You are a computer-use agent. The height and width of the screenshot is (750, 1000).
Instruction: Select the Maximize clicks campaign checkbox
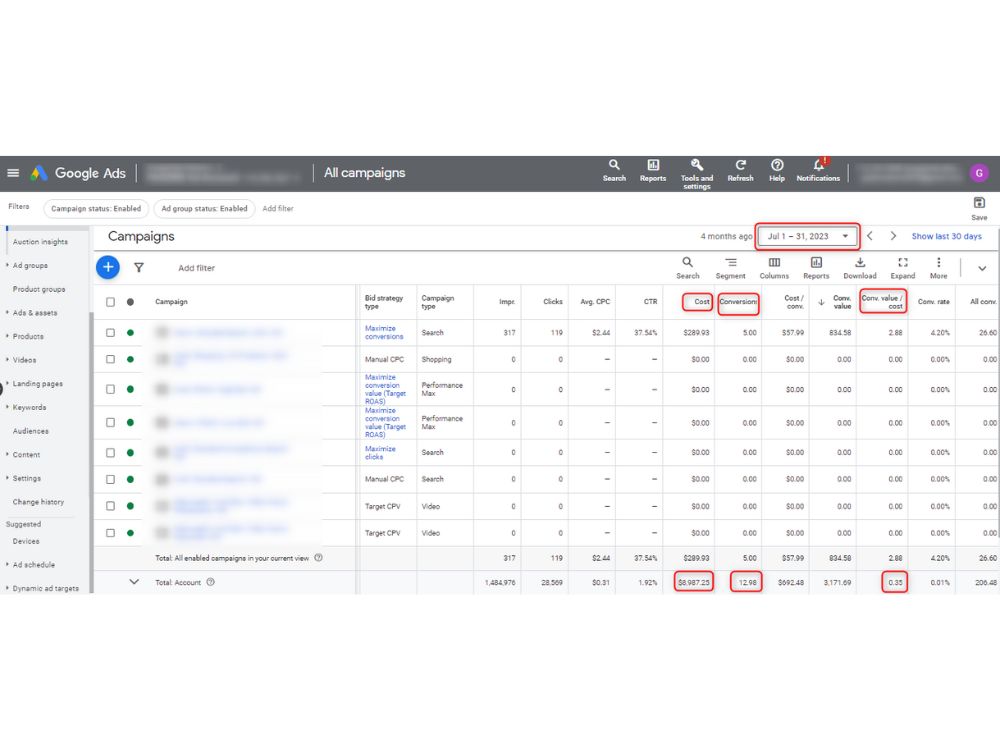110,452
